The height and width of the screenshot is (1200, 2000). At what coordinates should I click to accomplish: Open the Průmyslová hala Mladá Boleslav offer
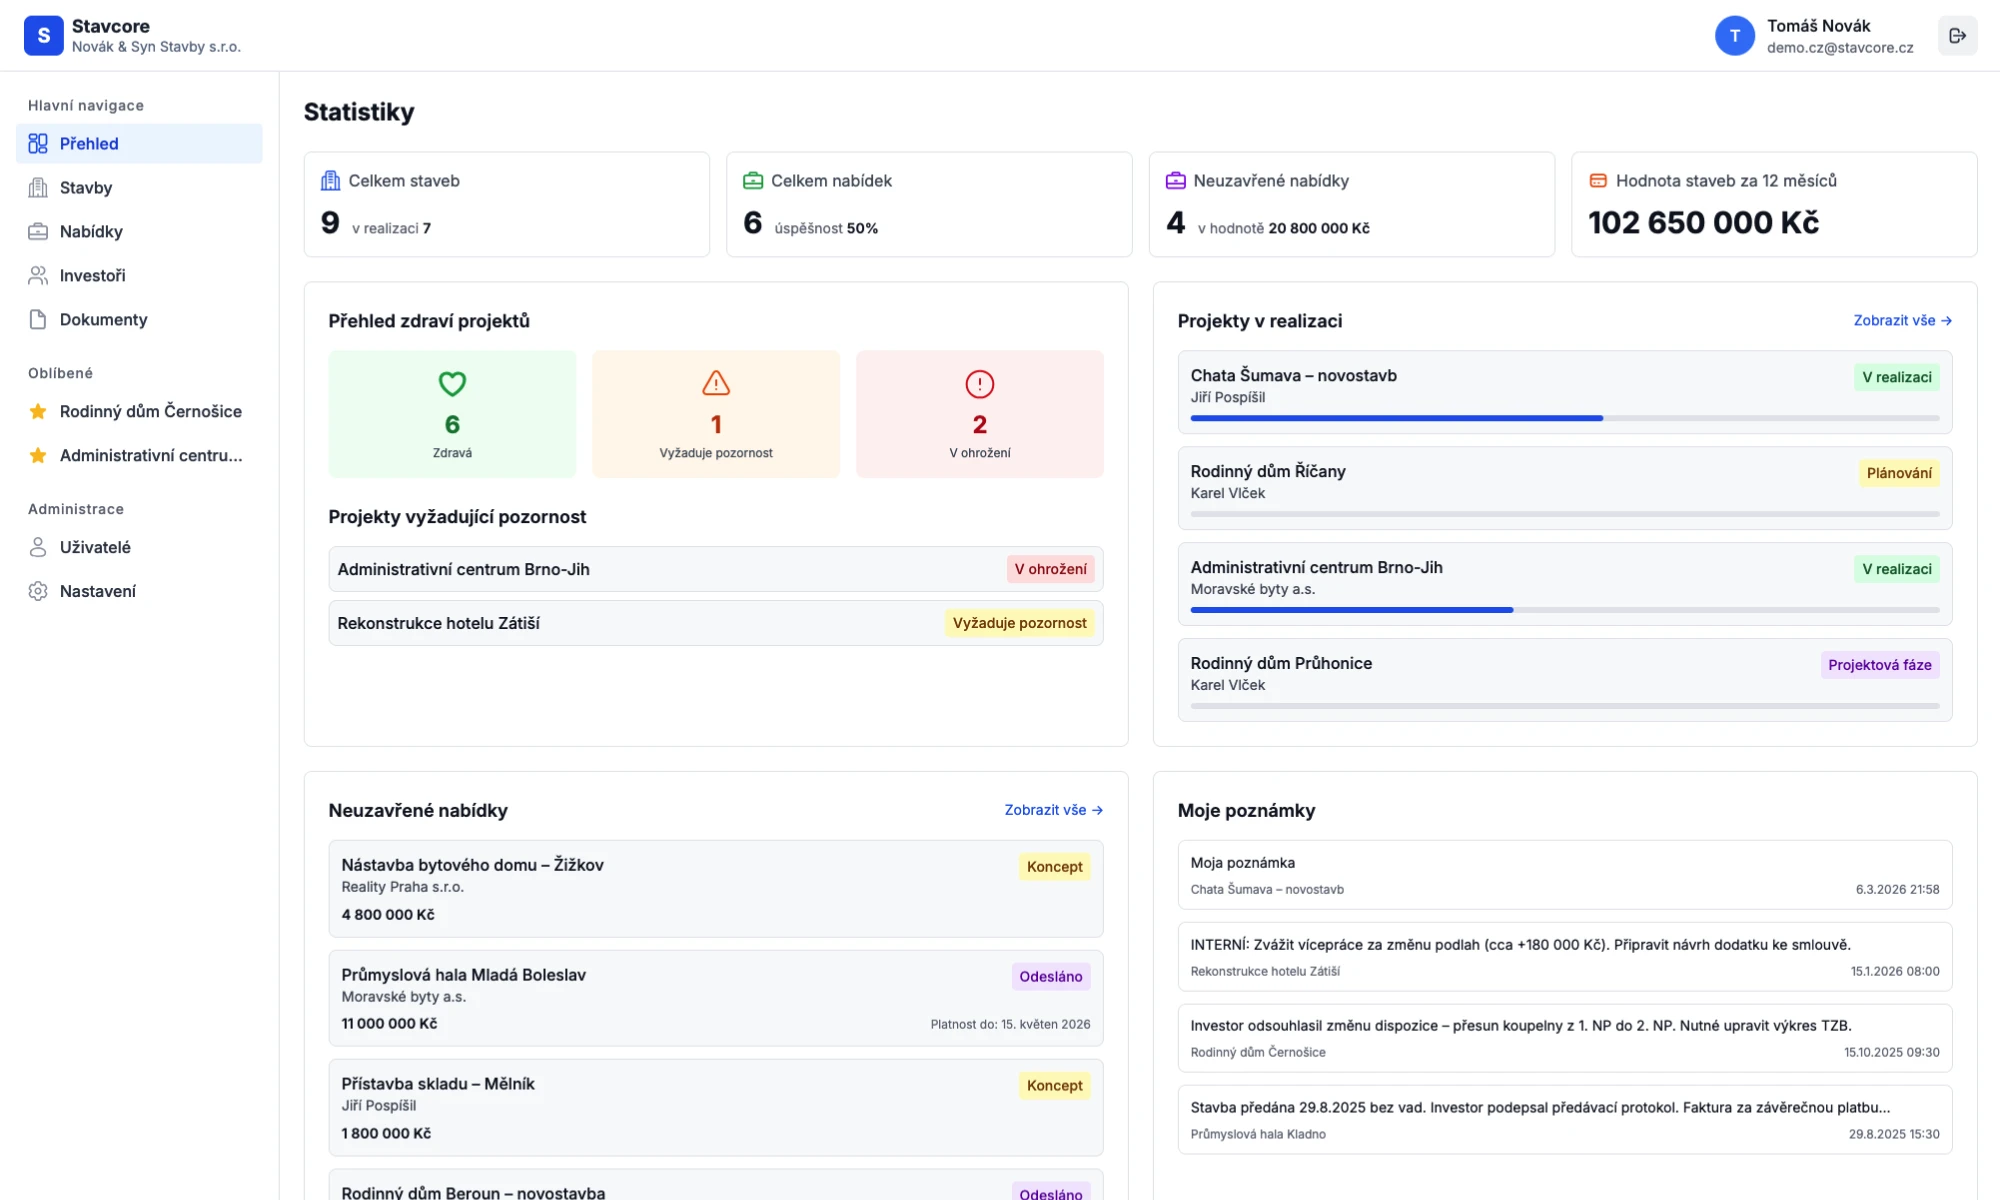point(716,998)
